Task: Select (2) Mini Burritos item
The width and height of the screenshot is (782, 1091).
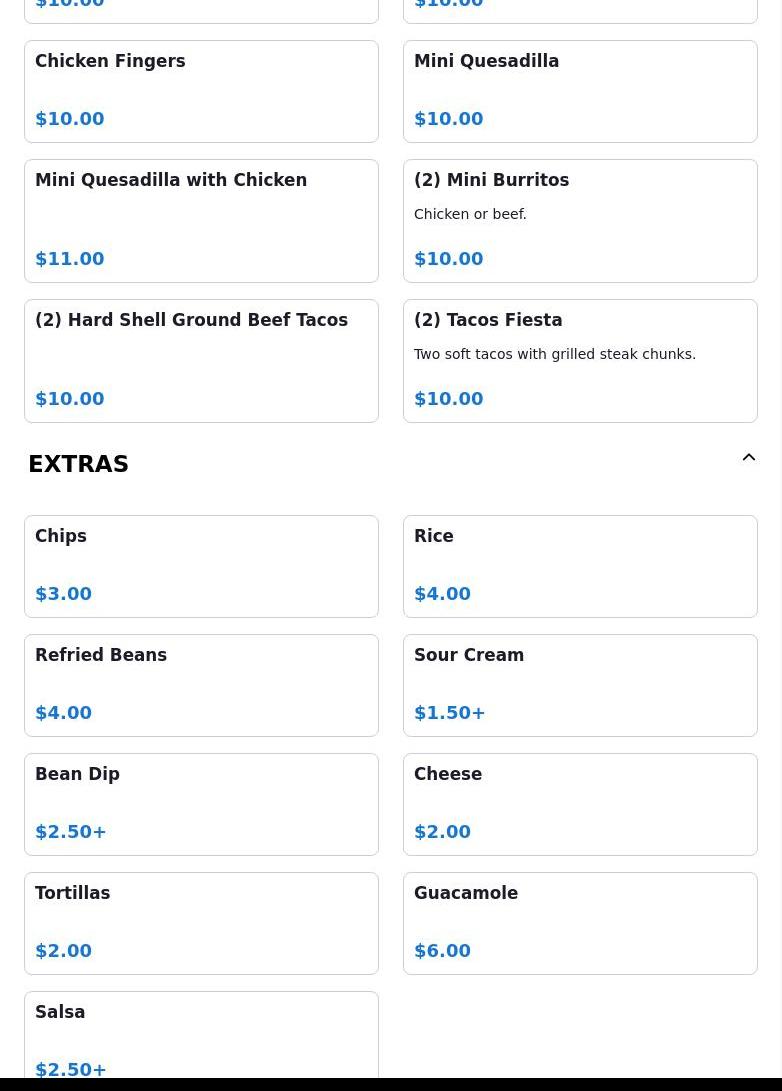Action: click(x=580, y=220)
